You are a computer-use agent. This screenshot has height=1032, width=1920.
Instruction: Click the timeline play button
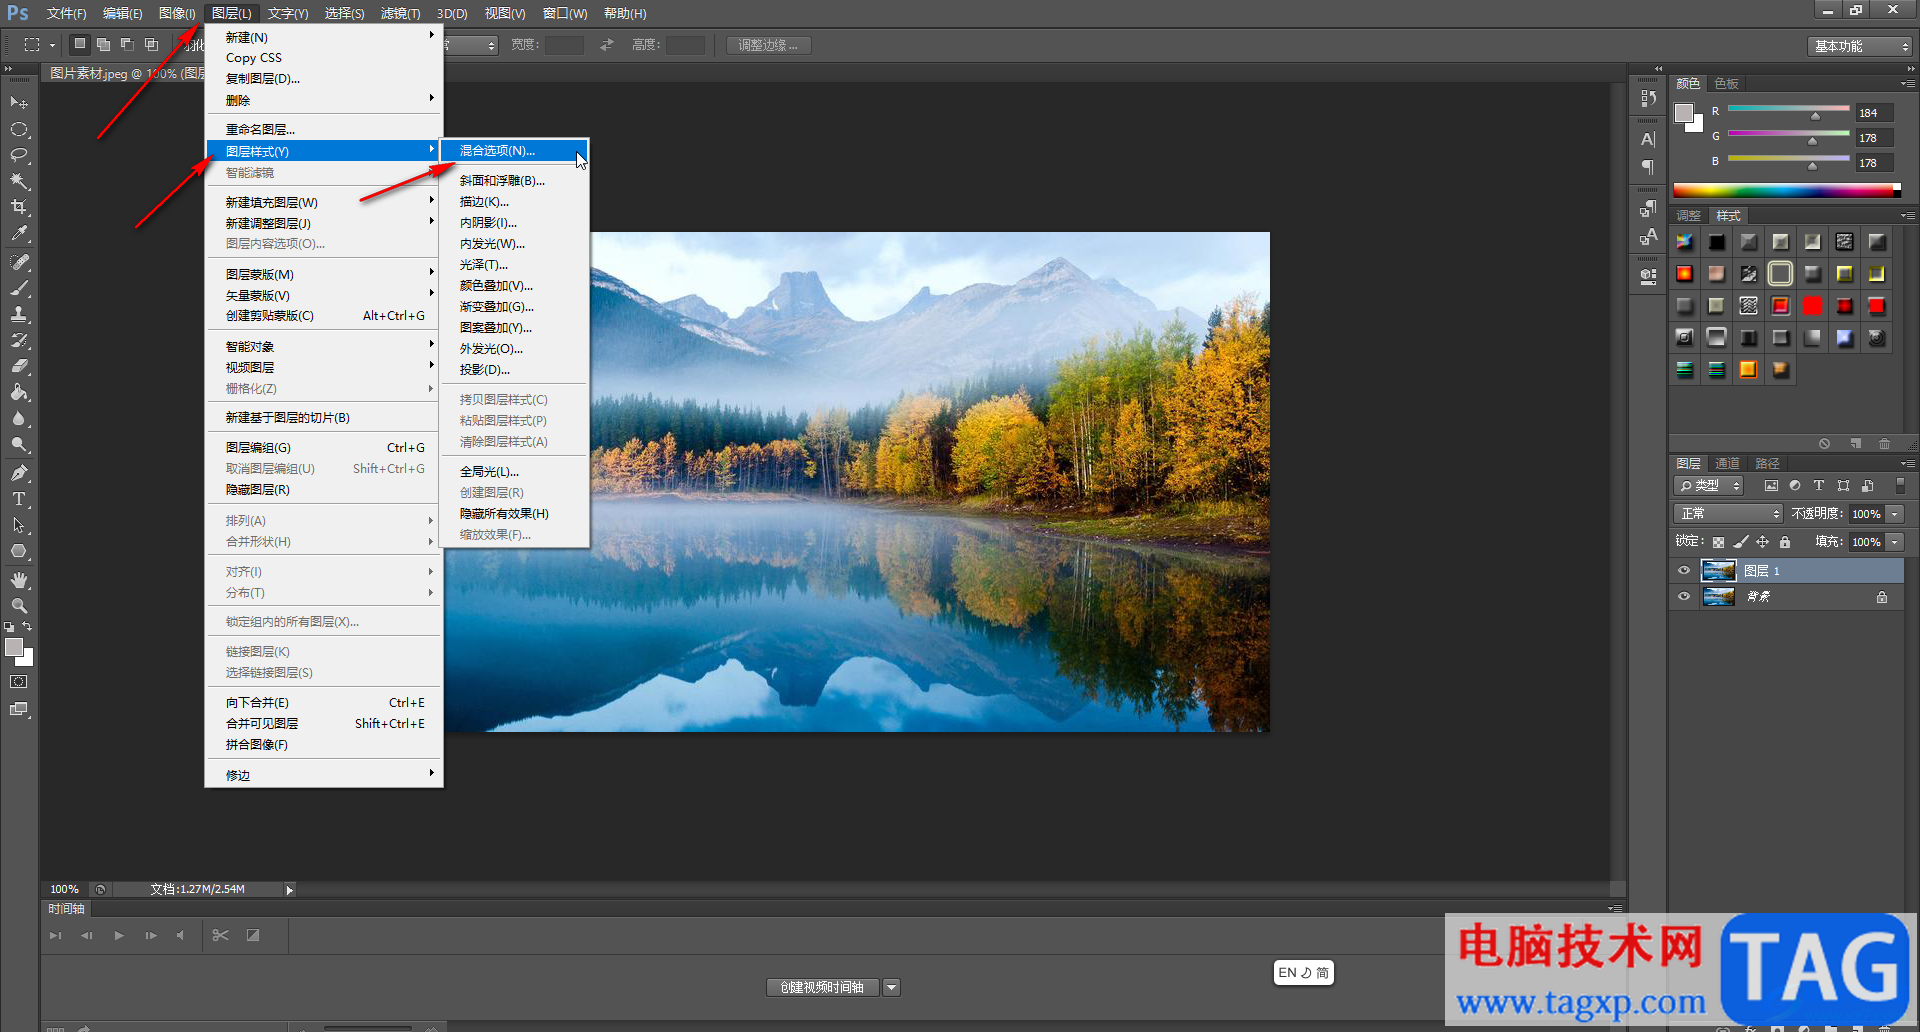click(x=119, y=935)
